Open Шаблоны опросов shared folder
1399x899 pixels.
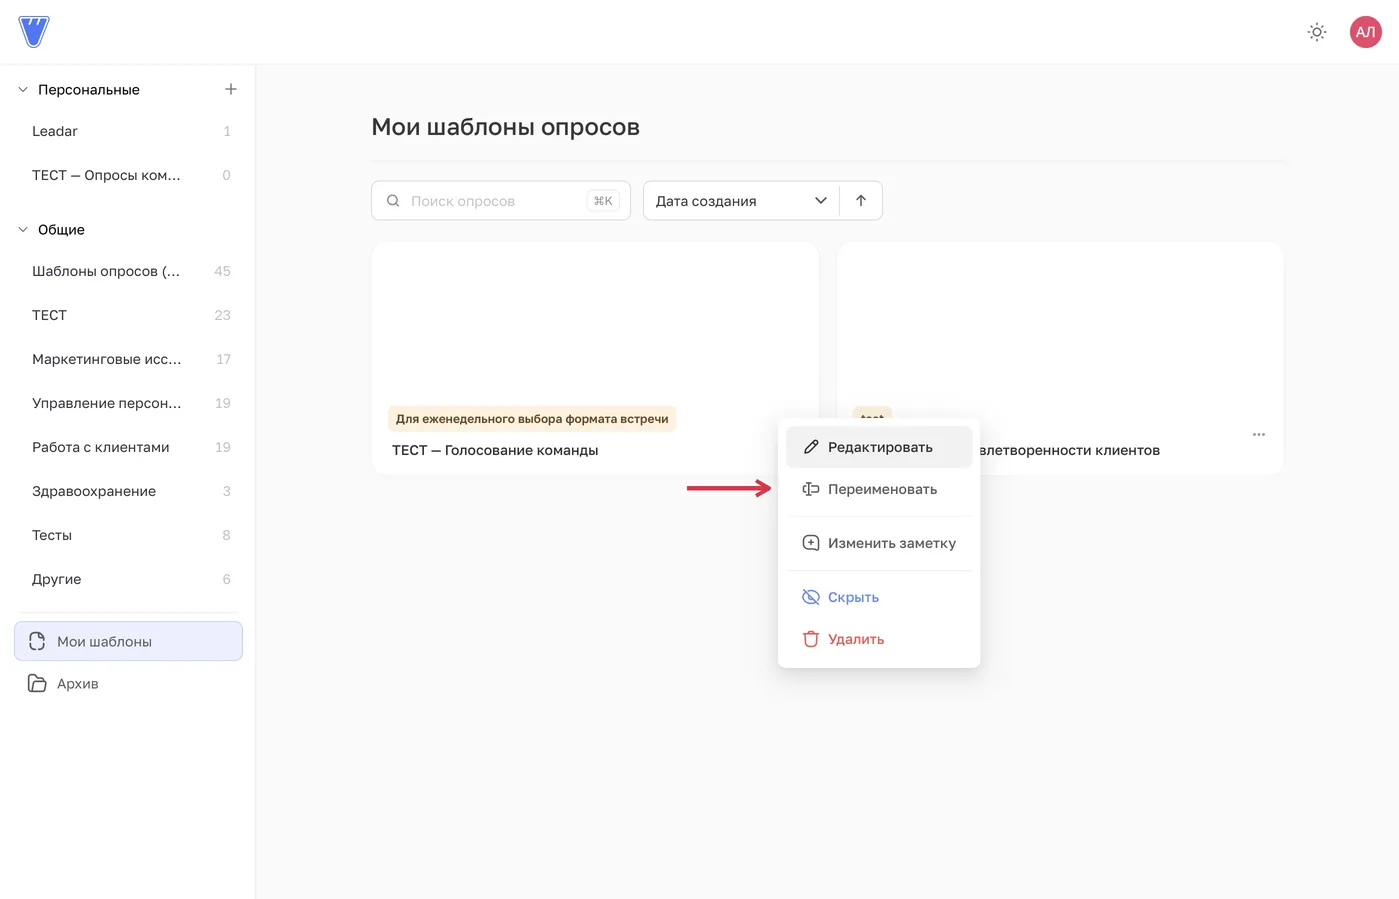coord(128,271)
